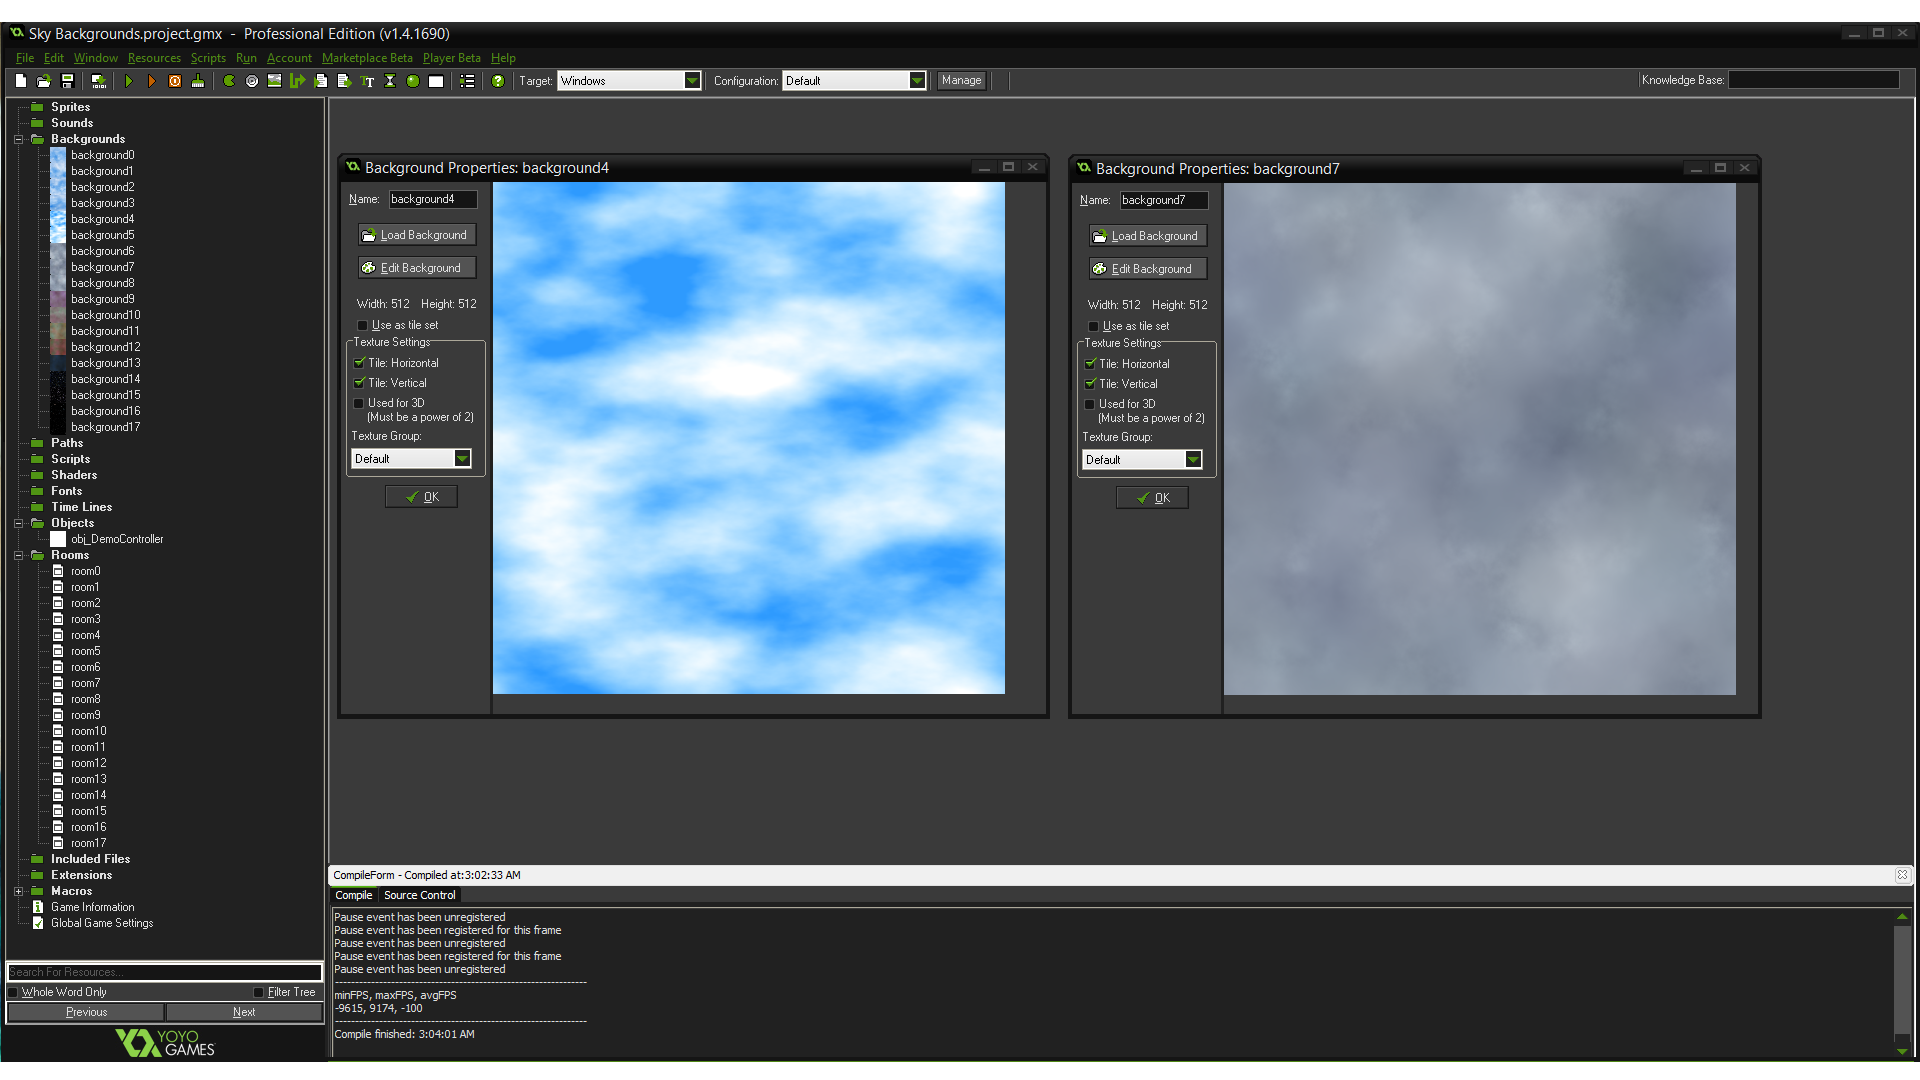Open the Target platform dropdown
This screenshot has width=1920, height=1080.
click(x=693, y=80)
